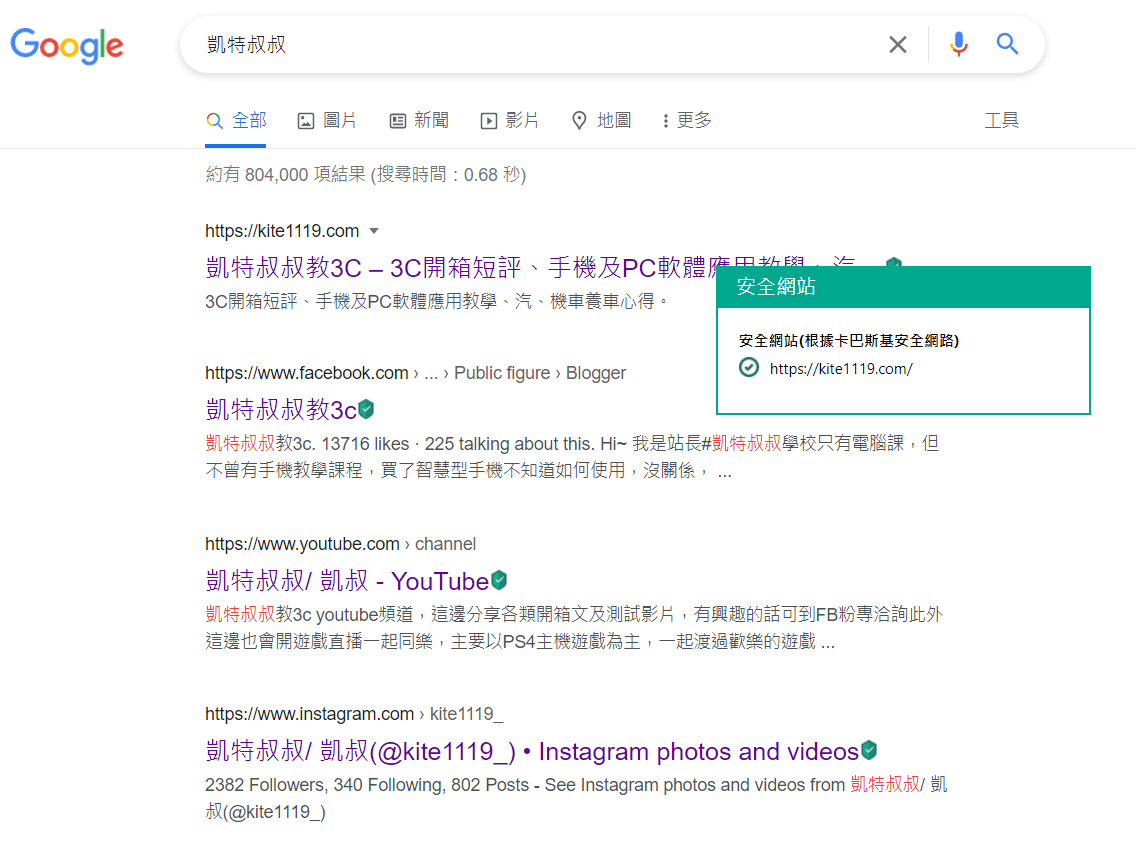Start voice search with microphone icon
Viewport: 1136px width, 855px height.
pos(958,44)
